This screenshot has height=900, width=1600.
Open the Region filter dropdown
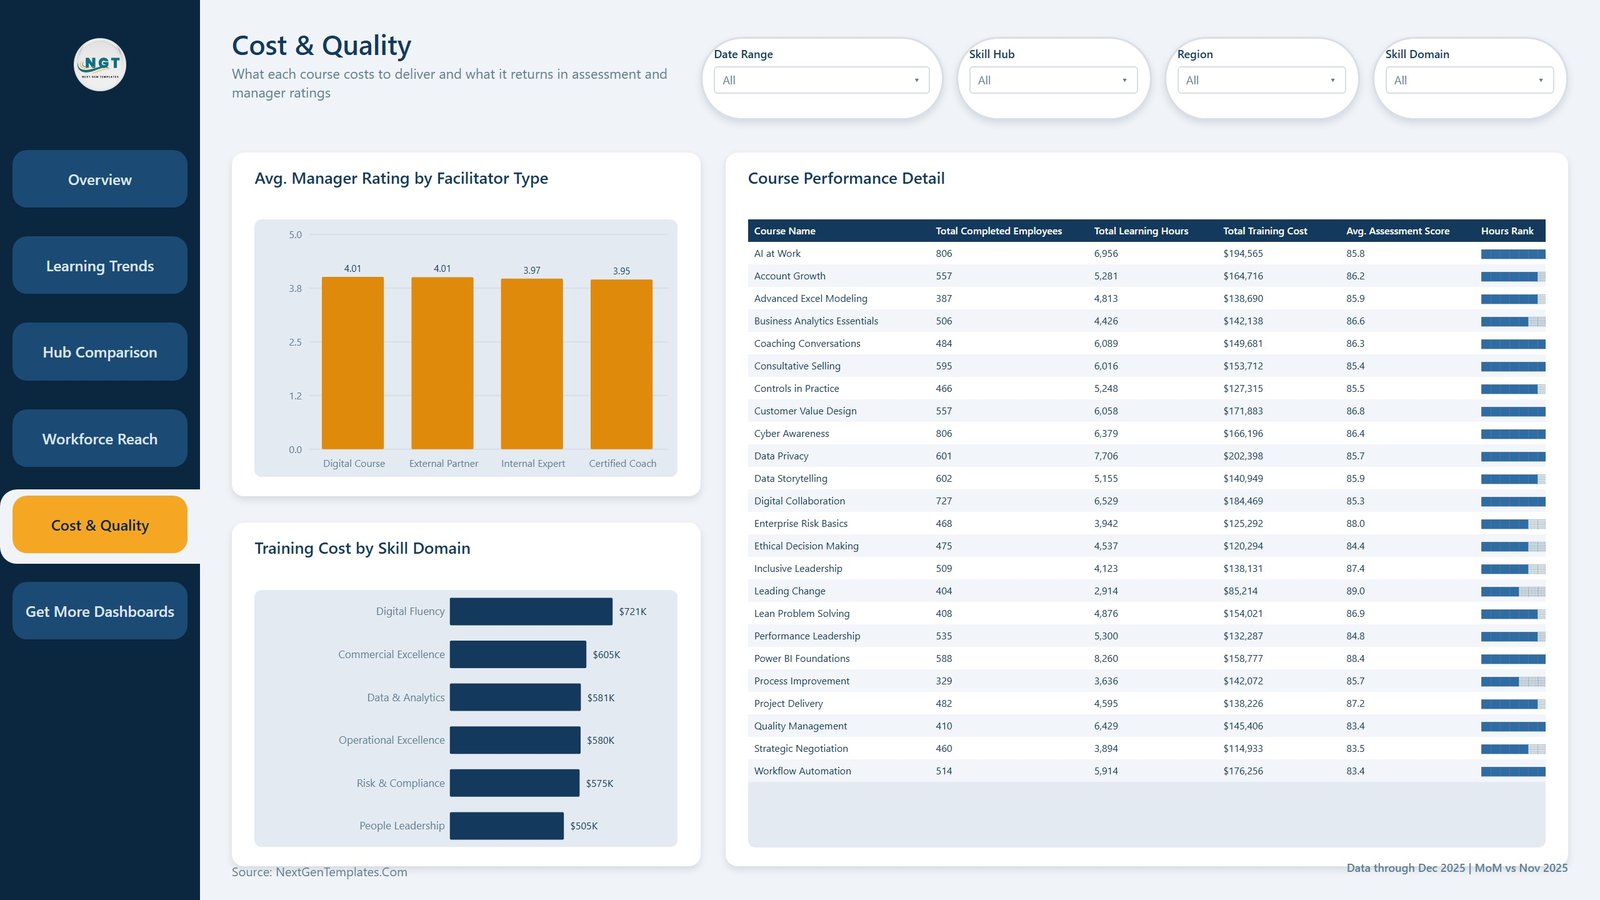point(1261,80)
